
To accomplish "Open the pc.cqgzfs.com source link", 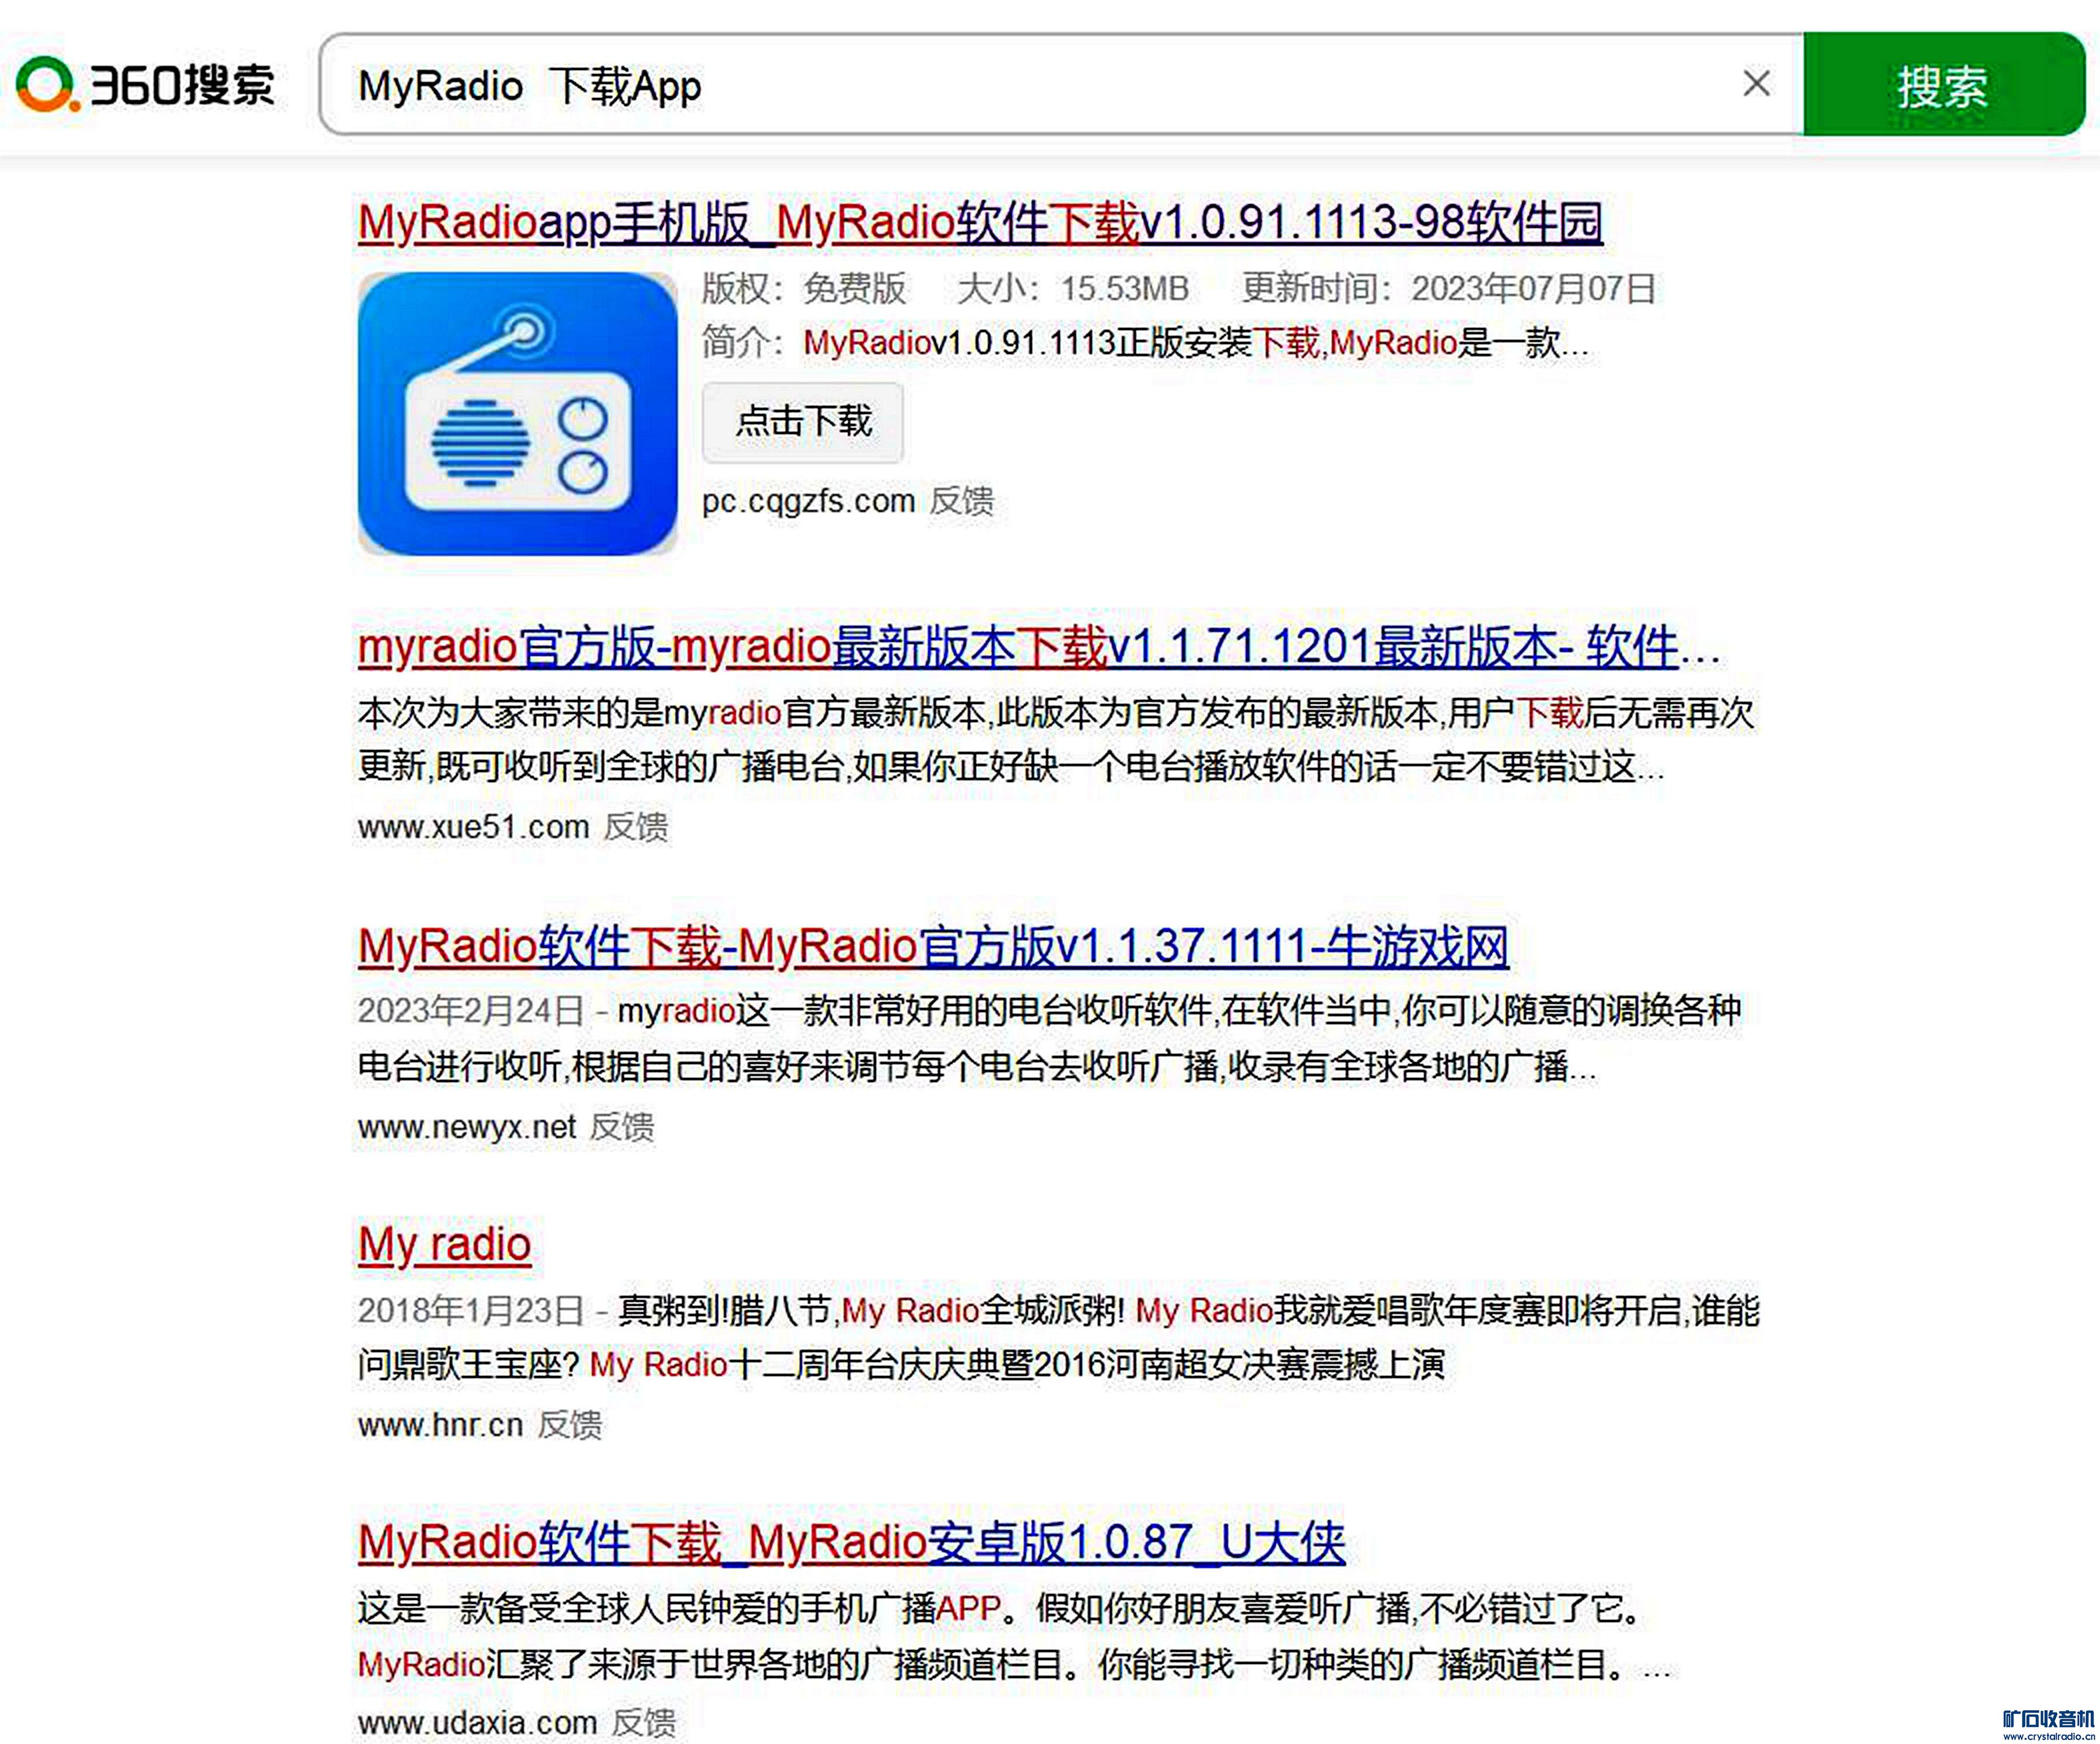I will point(808,501).
